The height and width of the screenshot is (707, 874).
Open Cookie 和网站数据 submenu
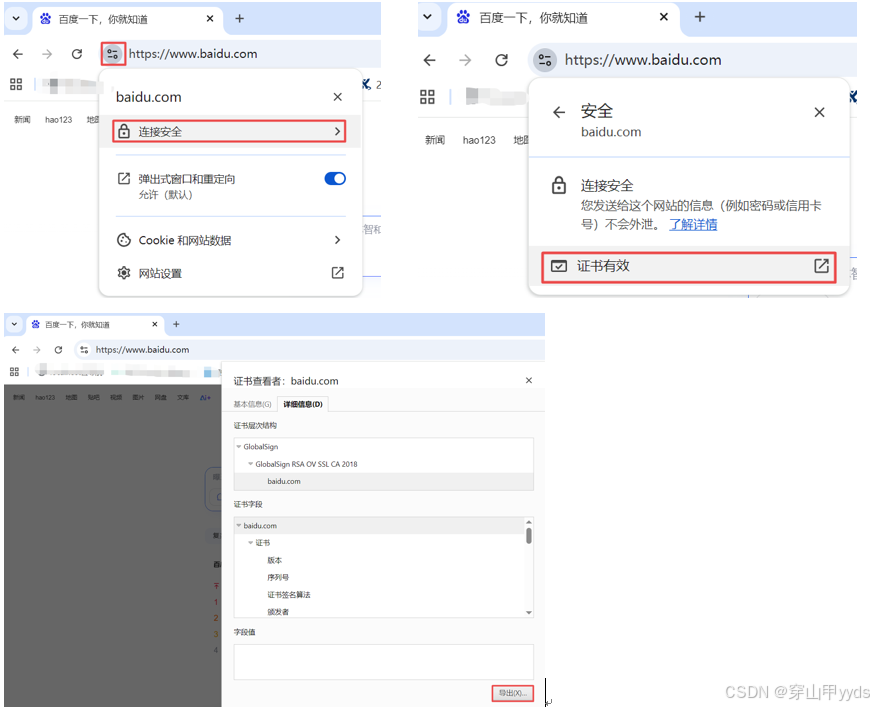click(x=229, y=240)
